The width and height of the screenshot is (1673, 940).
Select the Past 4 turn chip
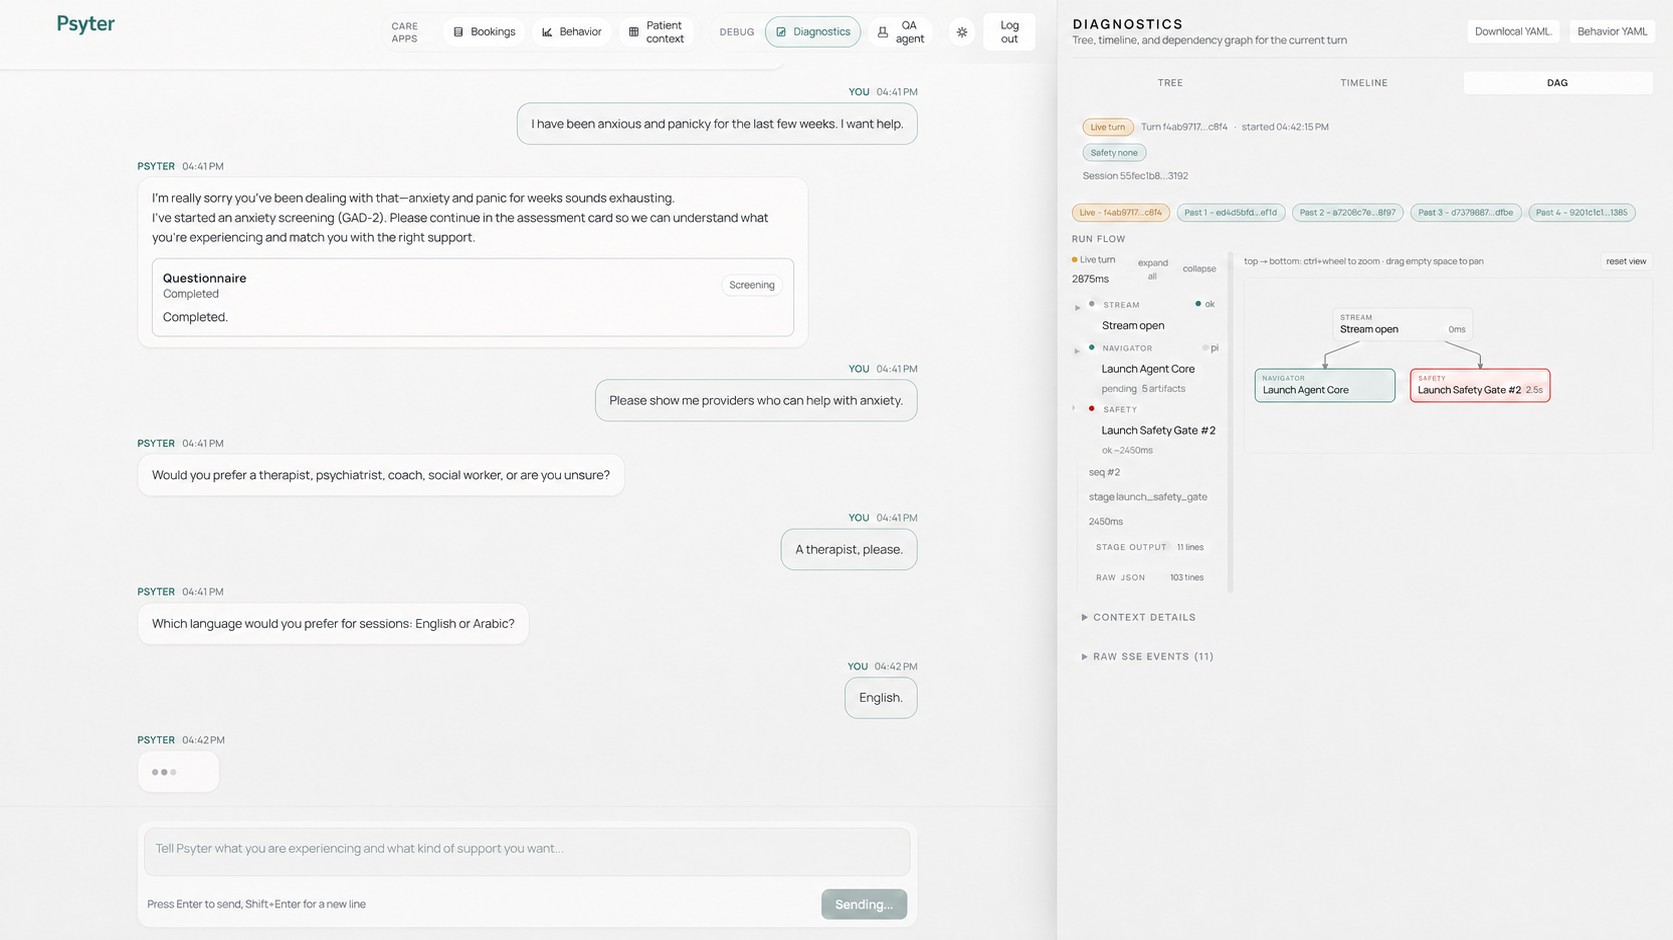point(1581,212)
